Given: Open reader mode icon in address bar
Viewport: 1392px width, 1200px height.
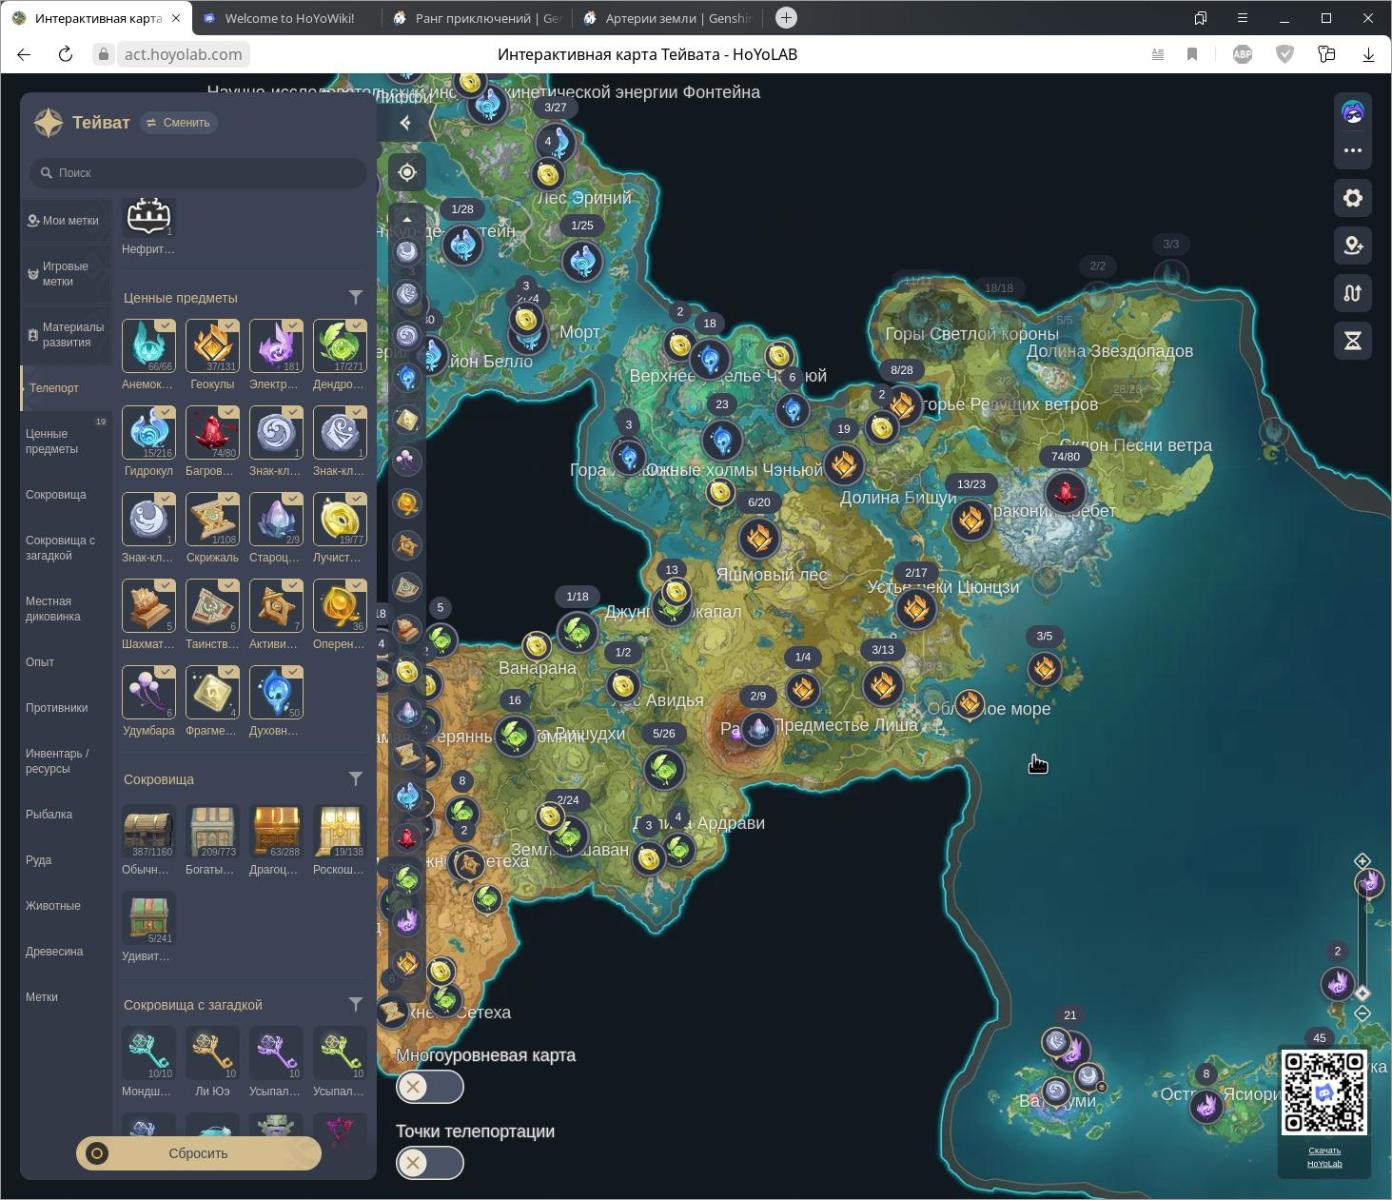Looking at the screenshot, I should coord(1158,54).
